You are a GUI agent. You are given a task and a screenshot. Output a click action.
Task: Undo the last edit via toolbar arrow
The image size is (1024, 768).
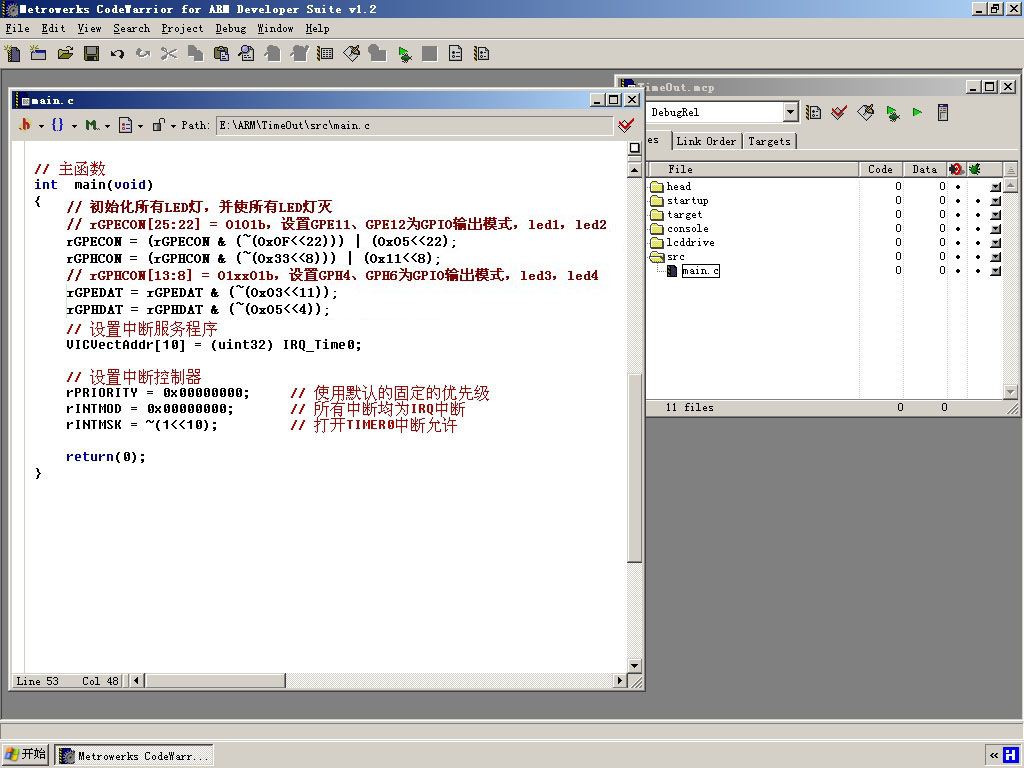tap(117, 54)
